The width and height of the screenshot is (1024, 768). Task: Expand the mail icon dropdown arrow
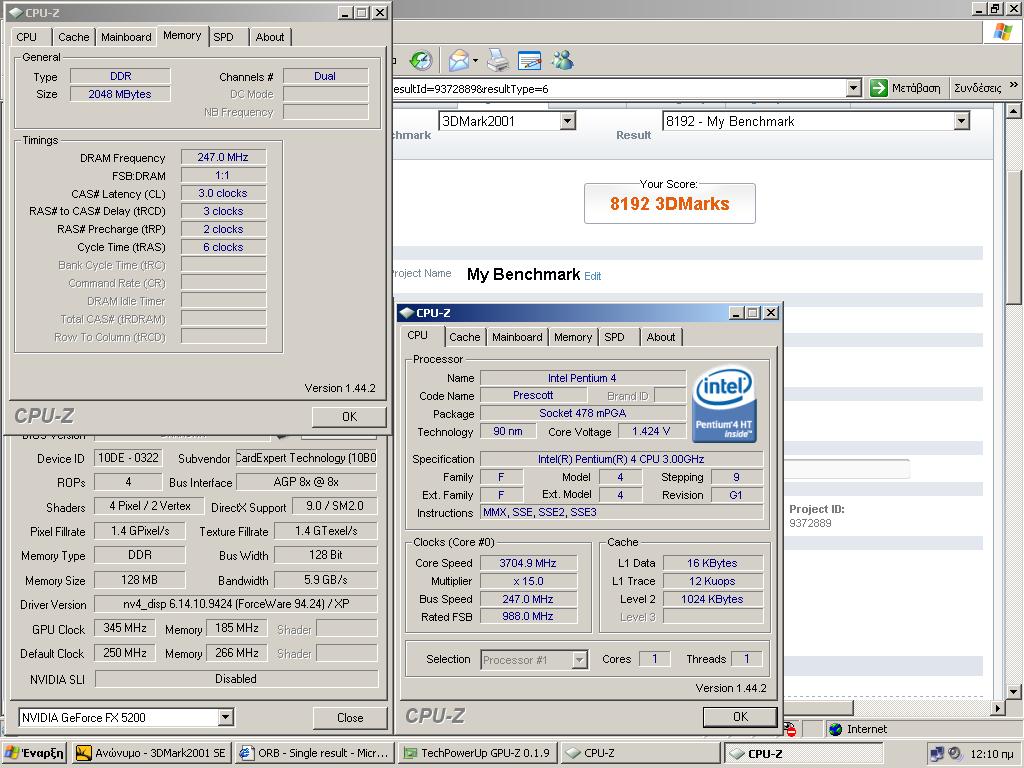475,61
